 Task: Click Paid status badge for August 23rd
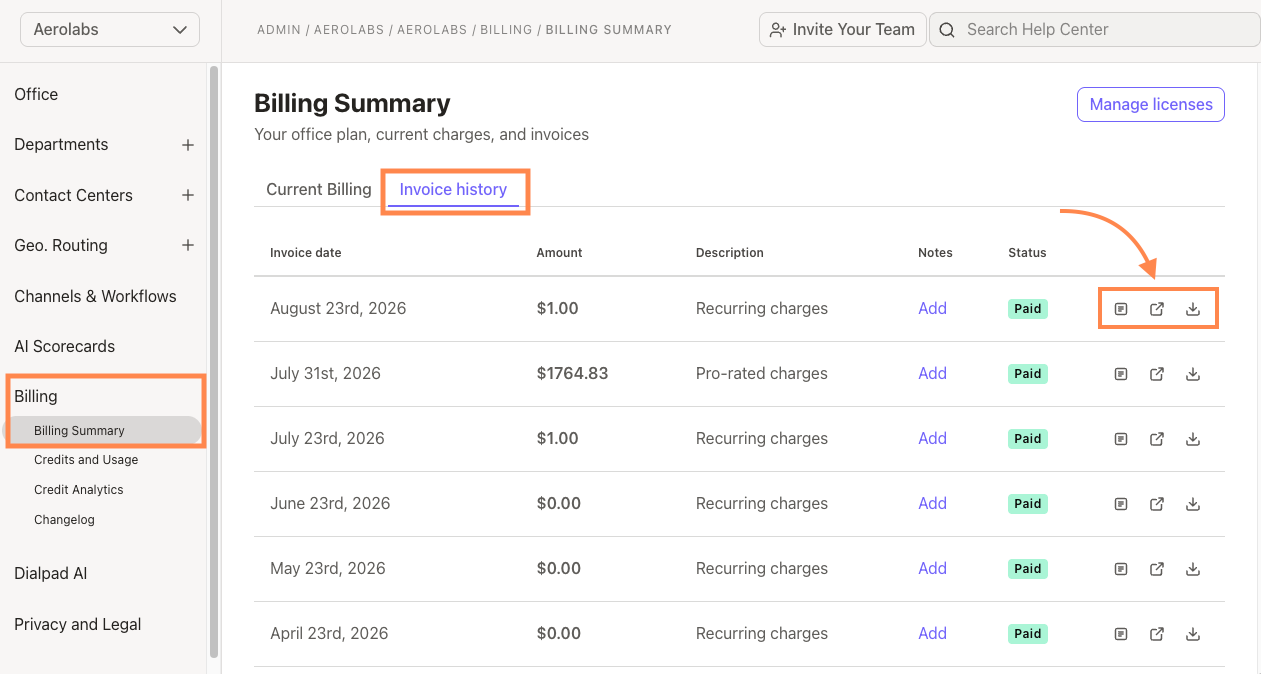[1028, 309]
